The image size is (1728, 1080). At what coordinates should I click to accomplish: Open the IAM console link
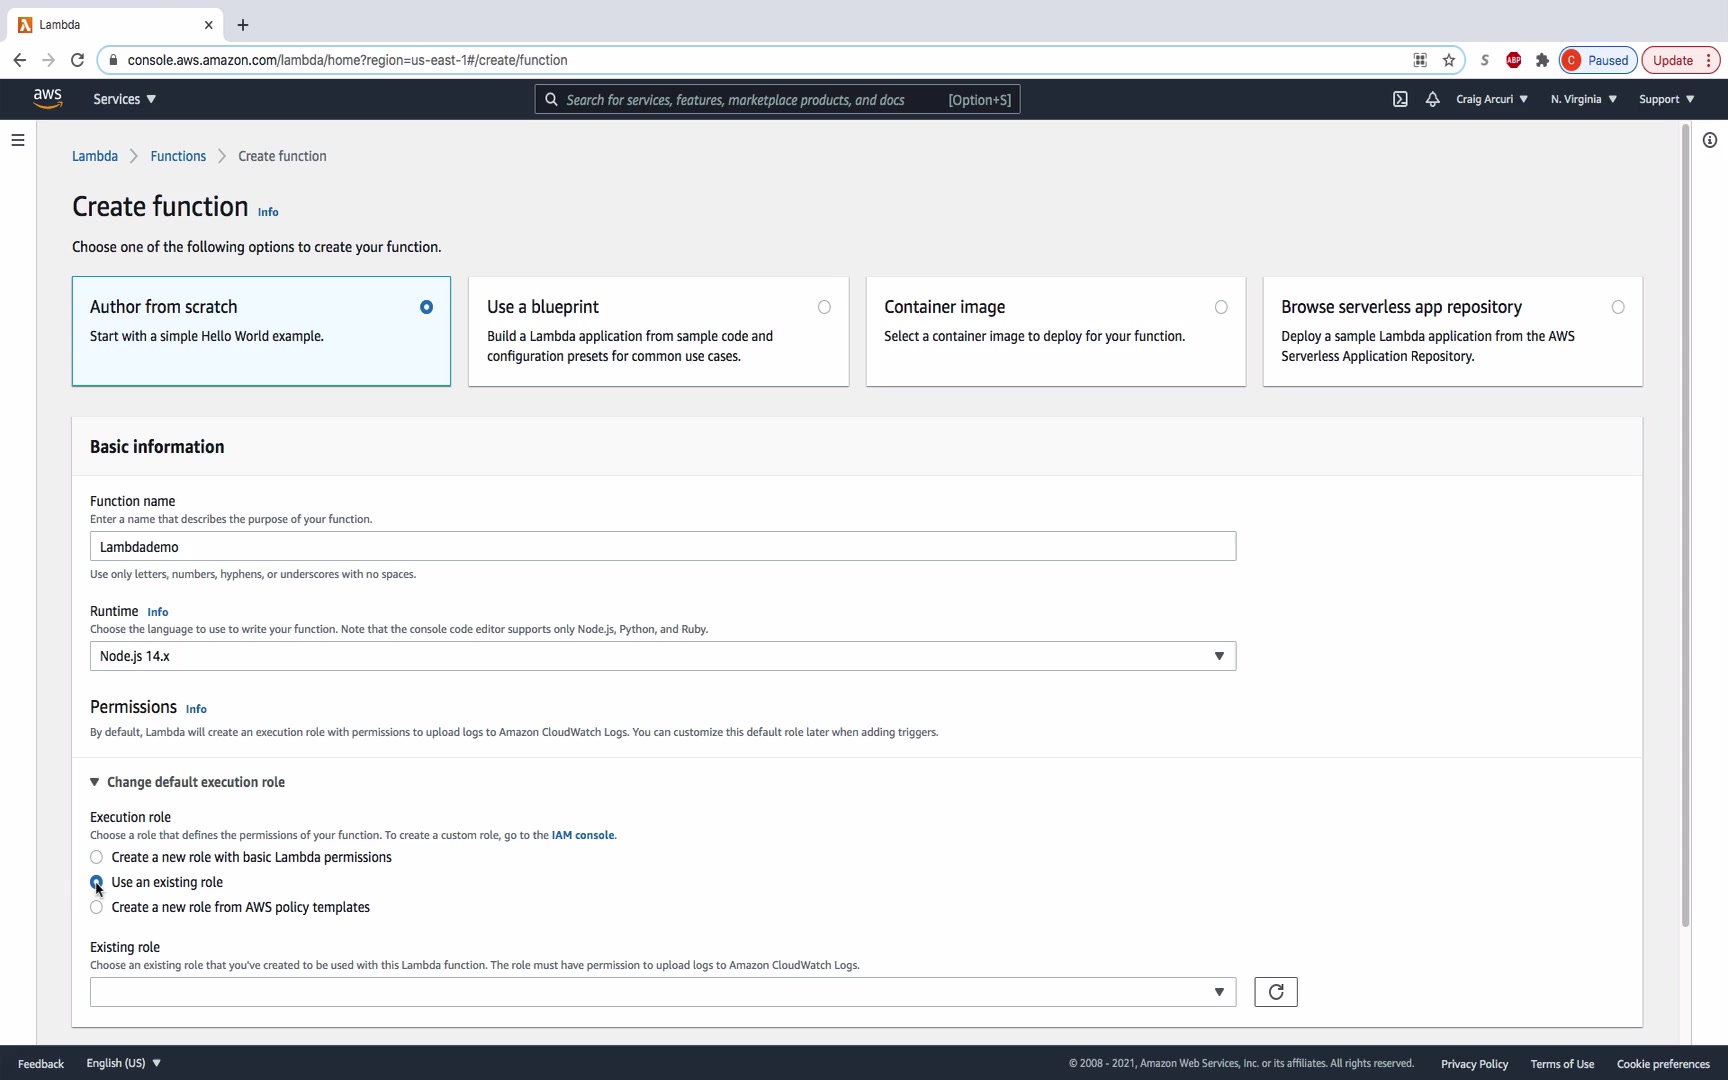[583, 835]
